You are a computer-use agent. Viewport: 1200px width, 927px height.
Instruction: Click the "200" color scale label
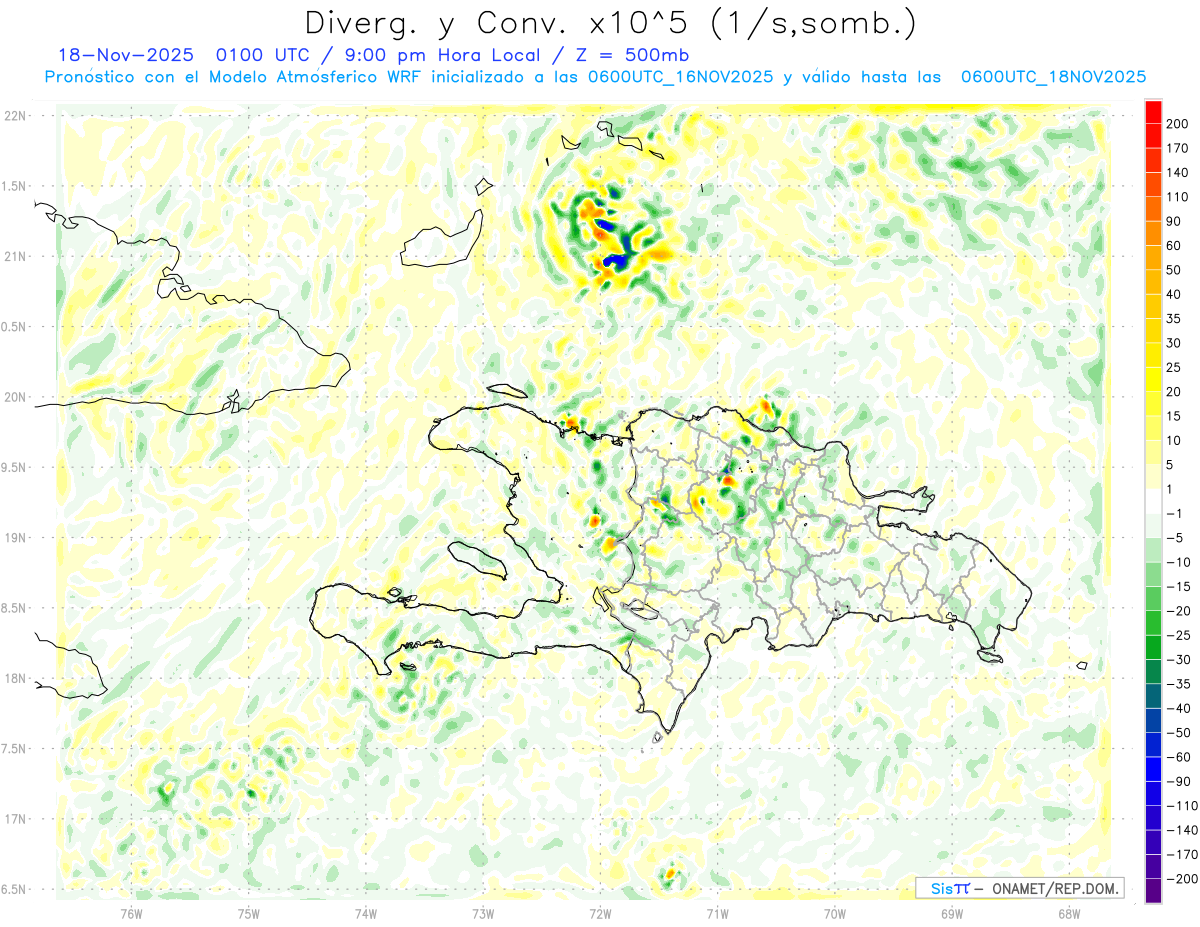point(1177,124)
